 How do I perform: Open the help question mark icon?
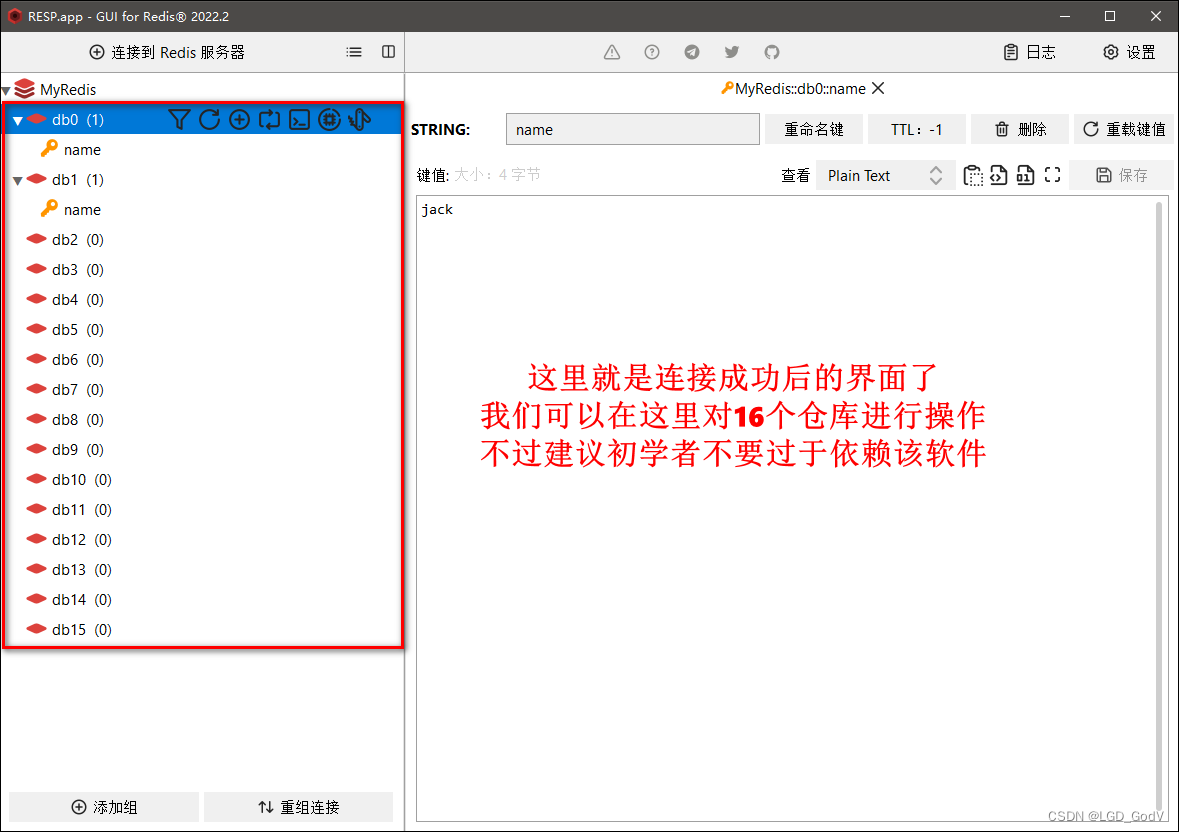pyautogui.click(x=652, y=52)
